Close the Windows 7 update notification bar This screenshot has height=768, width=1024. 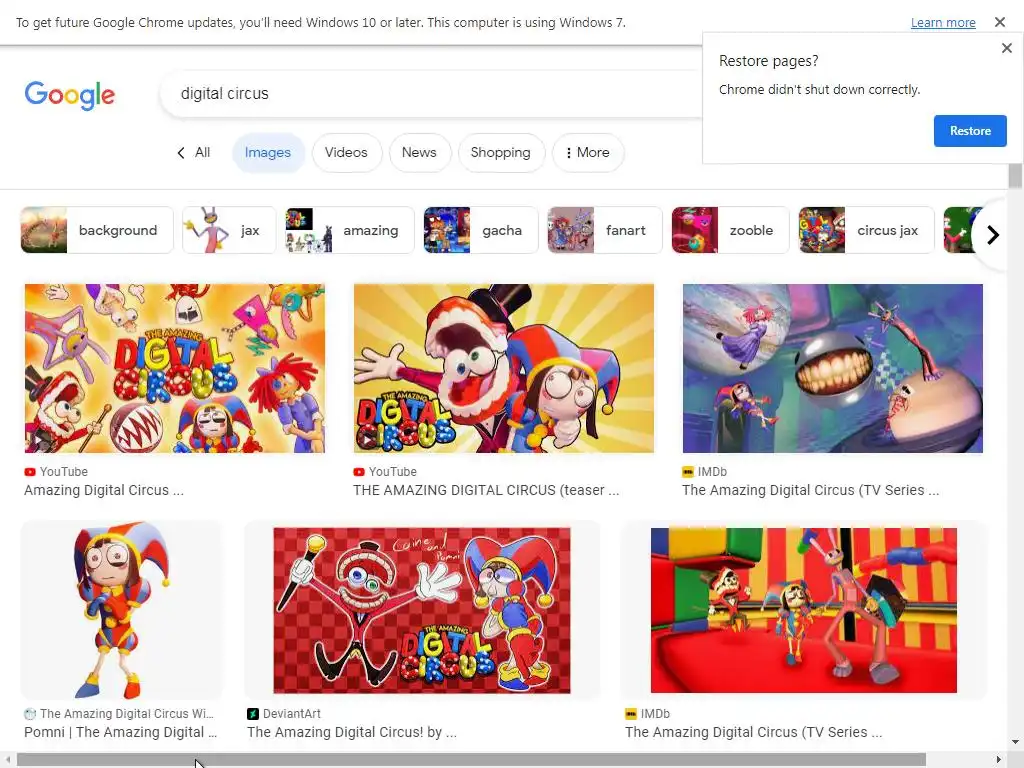[x=999, y=22]
